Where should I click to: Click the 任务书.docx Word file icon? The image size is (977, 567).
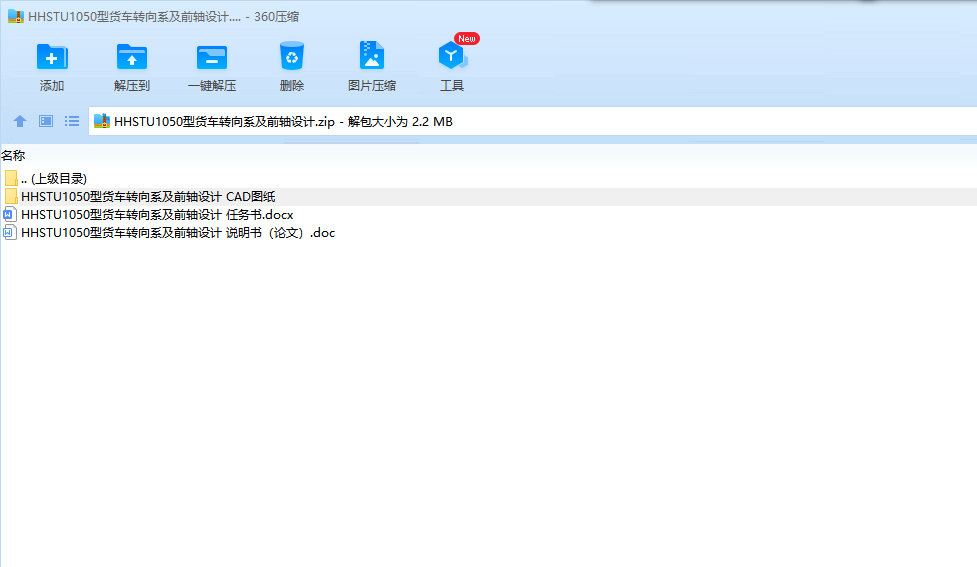click(9, 215)
